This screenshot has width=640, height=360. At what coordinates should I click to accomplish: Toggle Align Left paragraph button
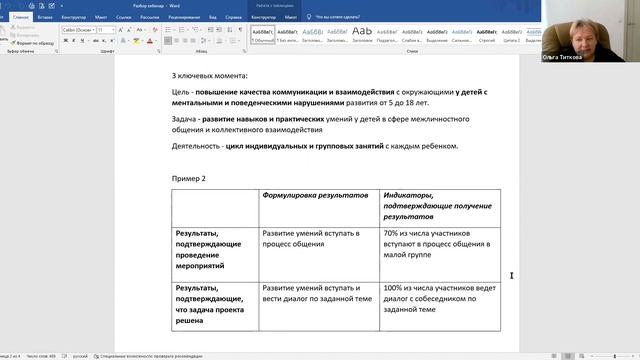click(168, 41)
